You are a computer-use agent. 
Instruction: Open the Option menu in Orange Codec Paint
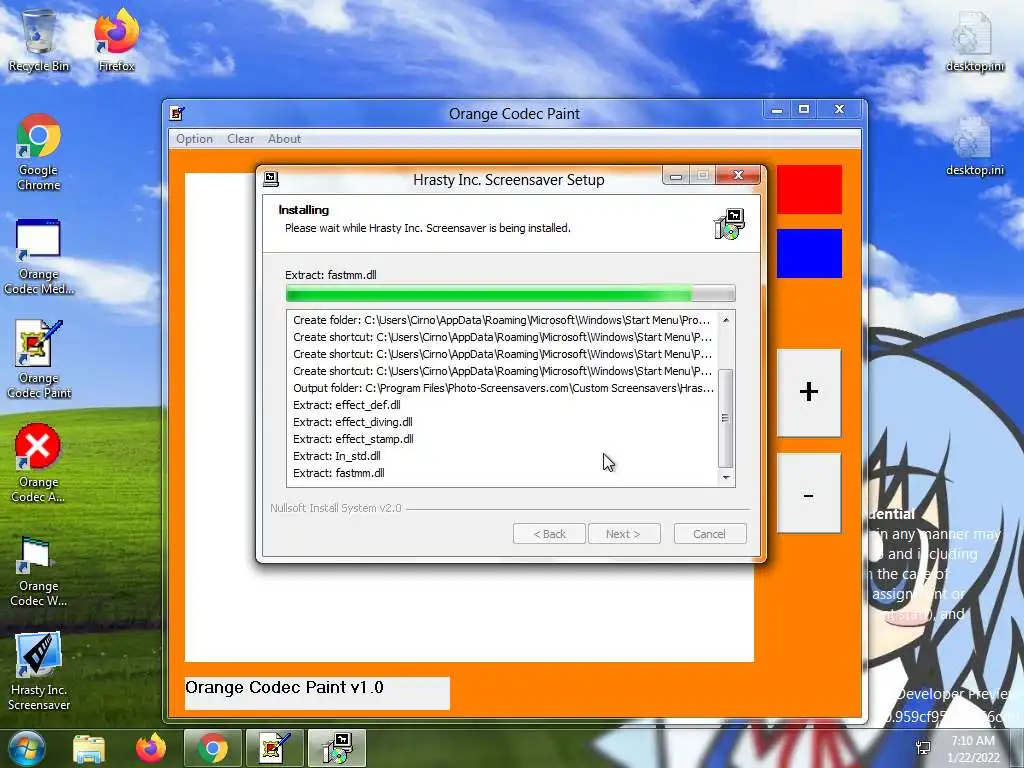click(195, 138)
